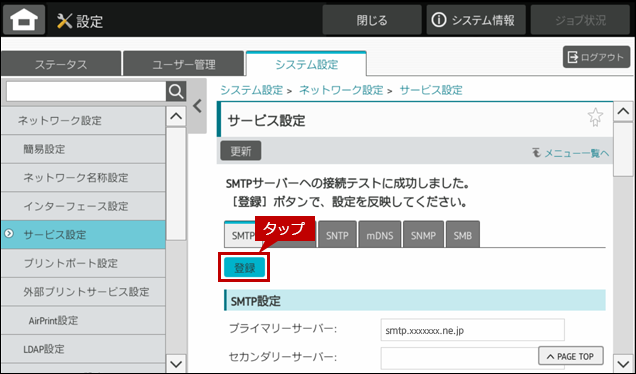Click サービス設定 in the breadcrumb
This screenshot has width=636, height=374.
pyautogui.click(x=431, y=90)
